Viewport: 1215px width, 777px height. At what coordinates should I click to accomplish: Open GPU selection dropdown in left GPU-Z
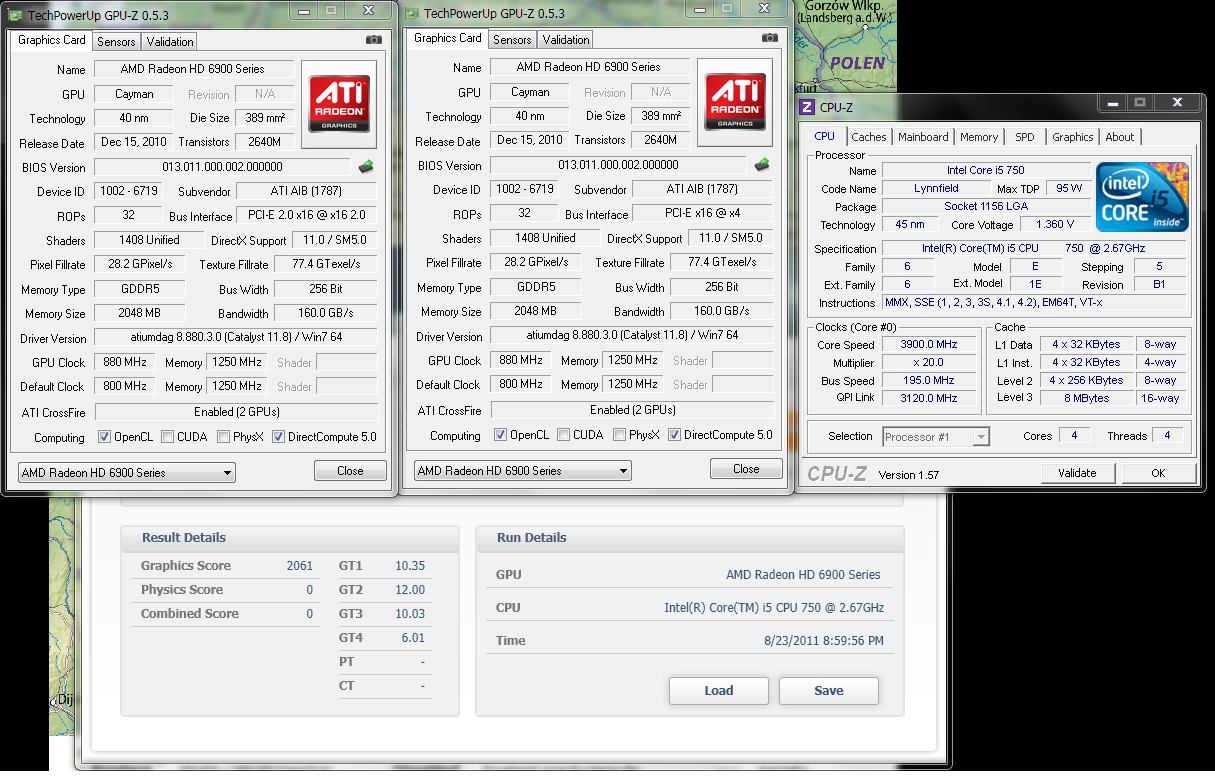click(127, 473)
